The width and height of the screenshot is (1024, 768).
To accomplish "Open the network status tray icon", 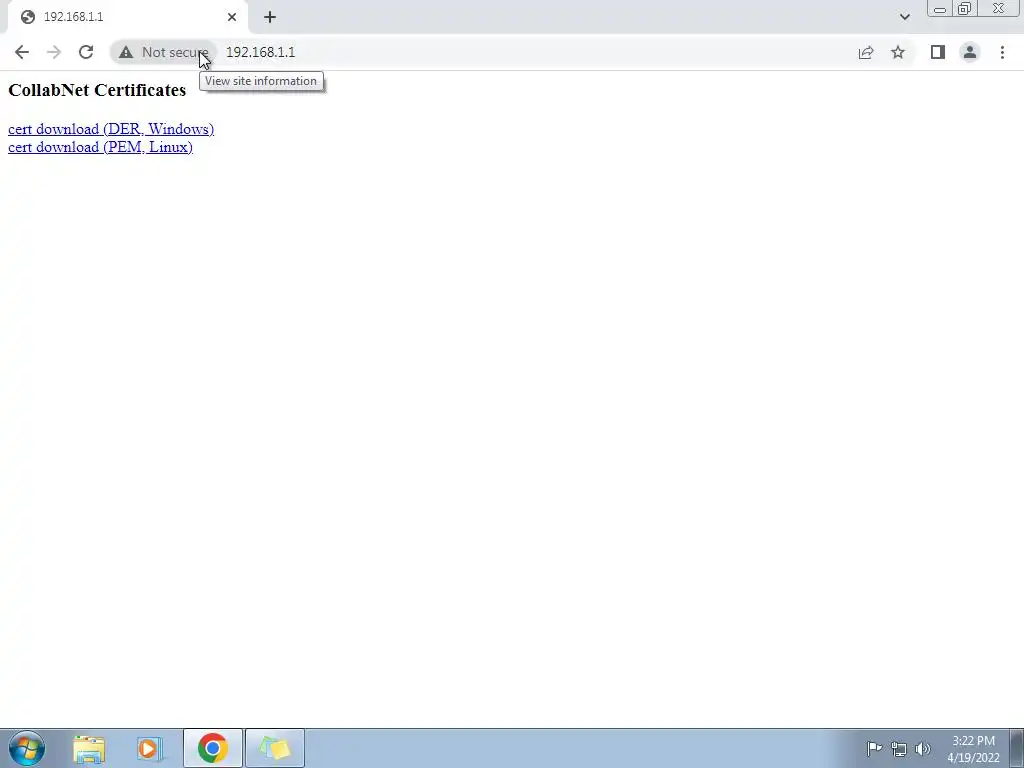I will coord(899,749).
